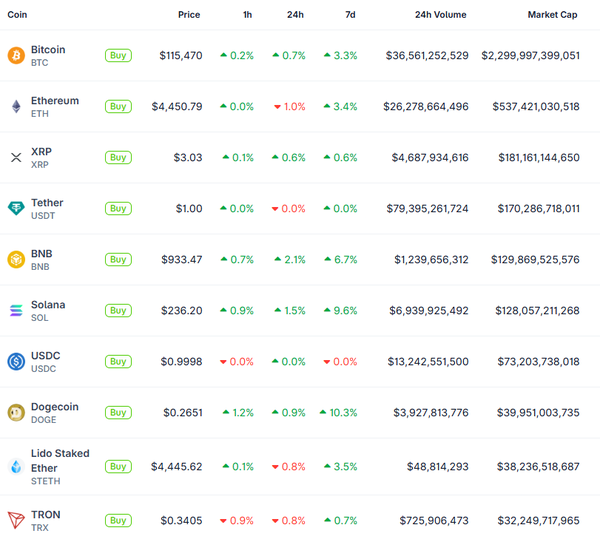The width and height of the screenshot is (600, 539).
Task: Open the Lido Staked Ether link
Action: point(60,460)
